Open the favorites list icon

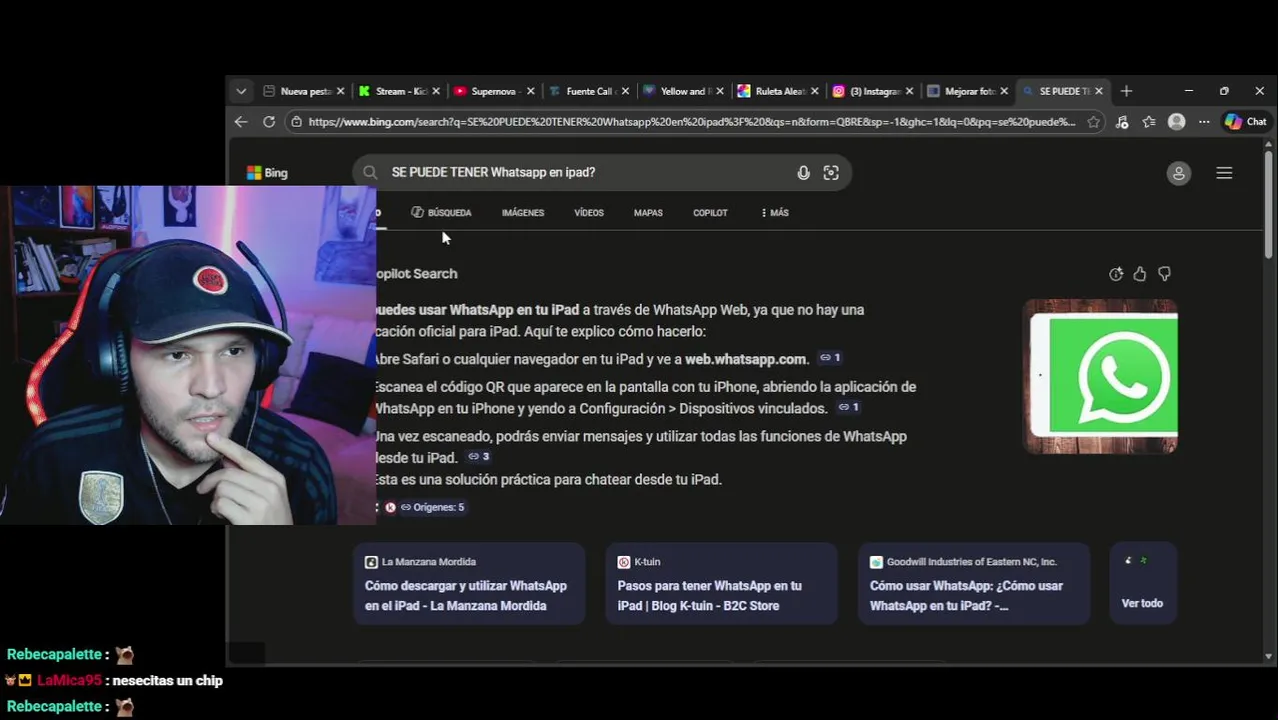pos(1149,122)
